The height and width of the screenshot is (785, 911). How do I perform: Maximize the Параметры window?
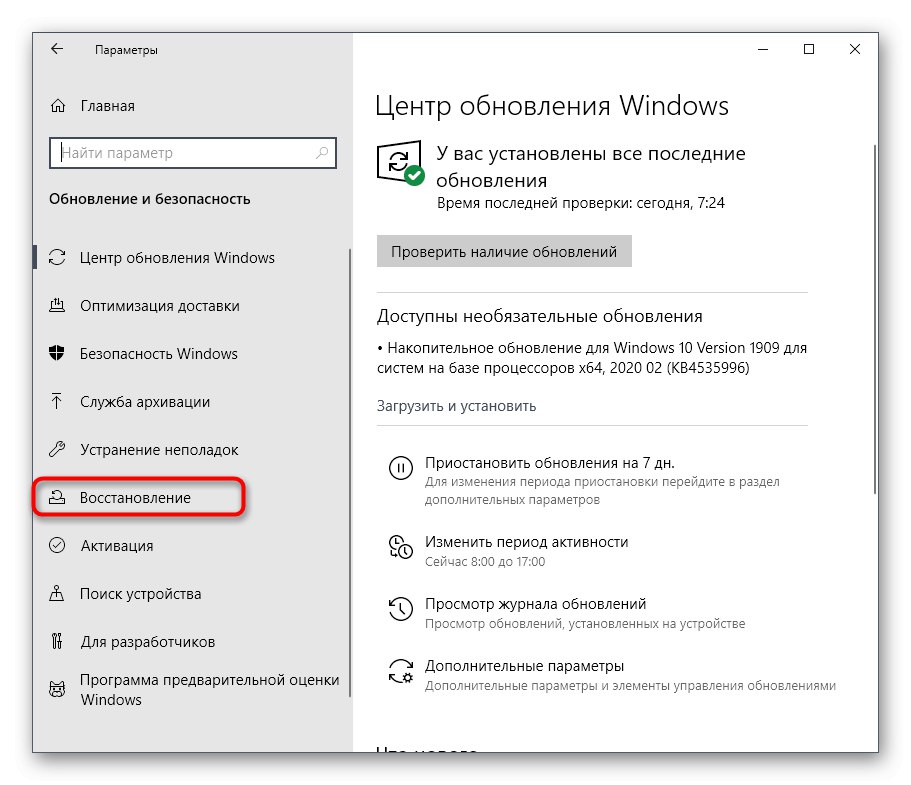point(809,49)
